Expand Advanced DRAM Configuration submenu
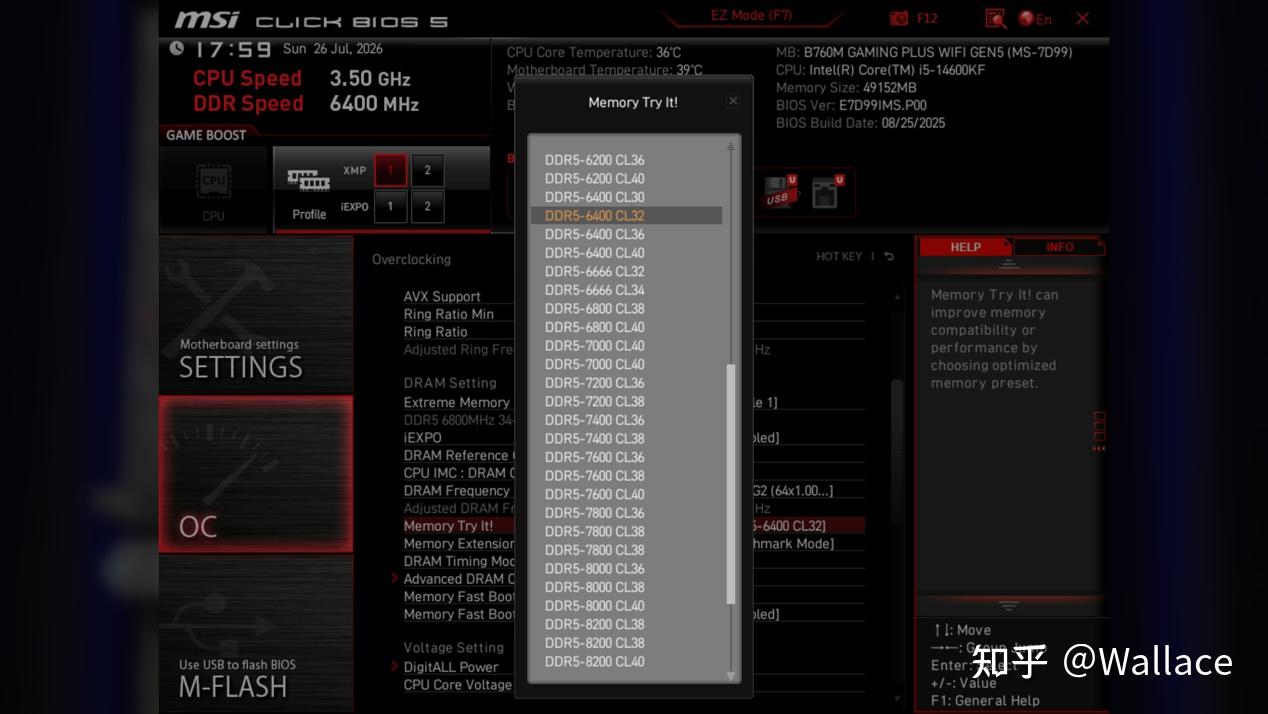1268x714 pixels. [459, 578]
